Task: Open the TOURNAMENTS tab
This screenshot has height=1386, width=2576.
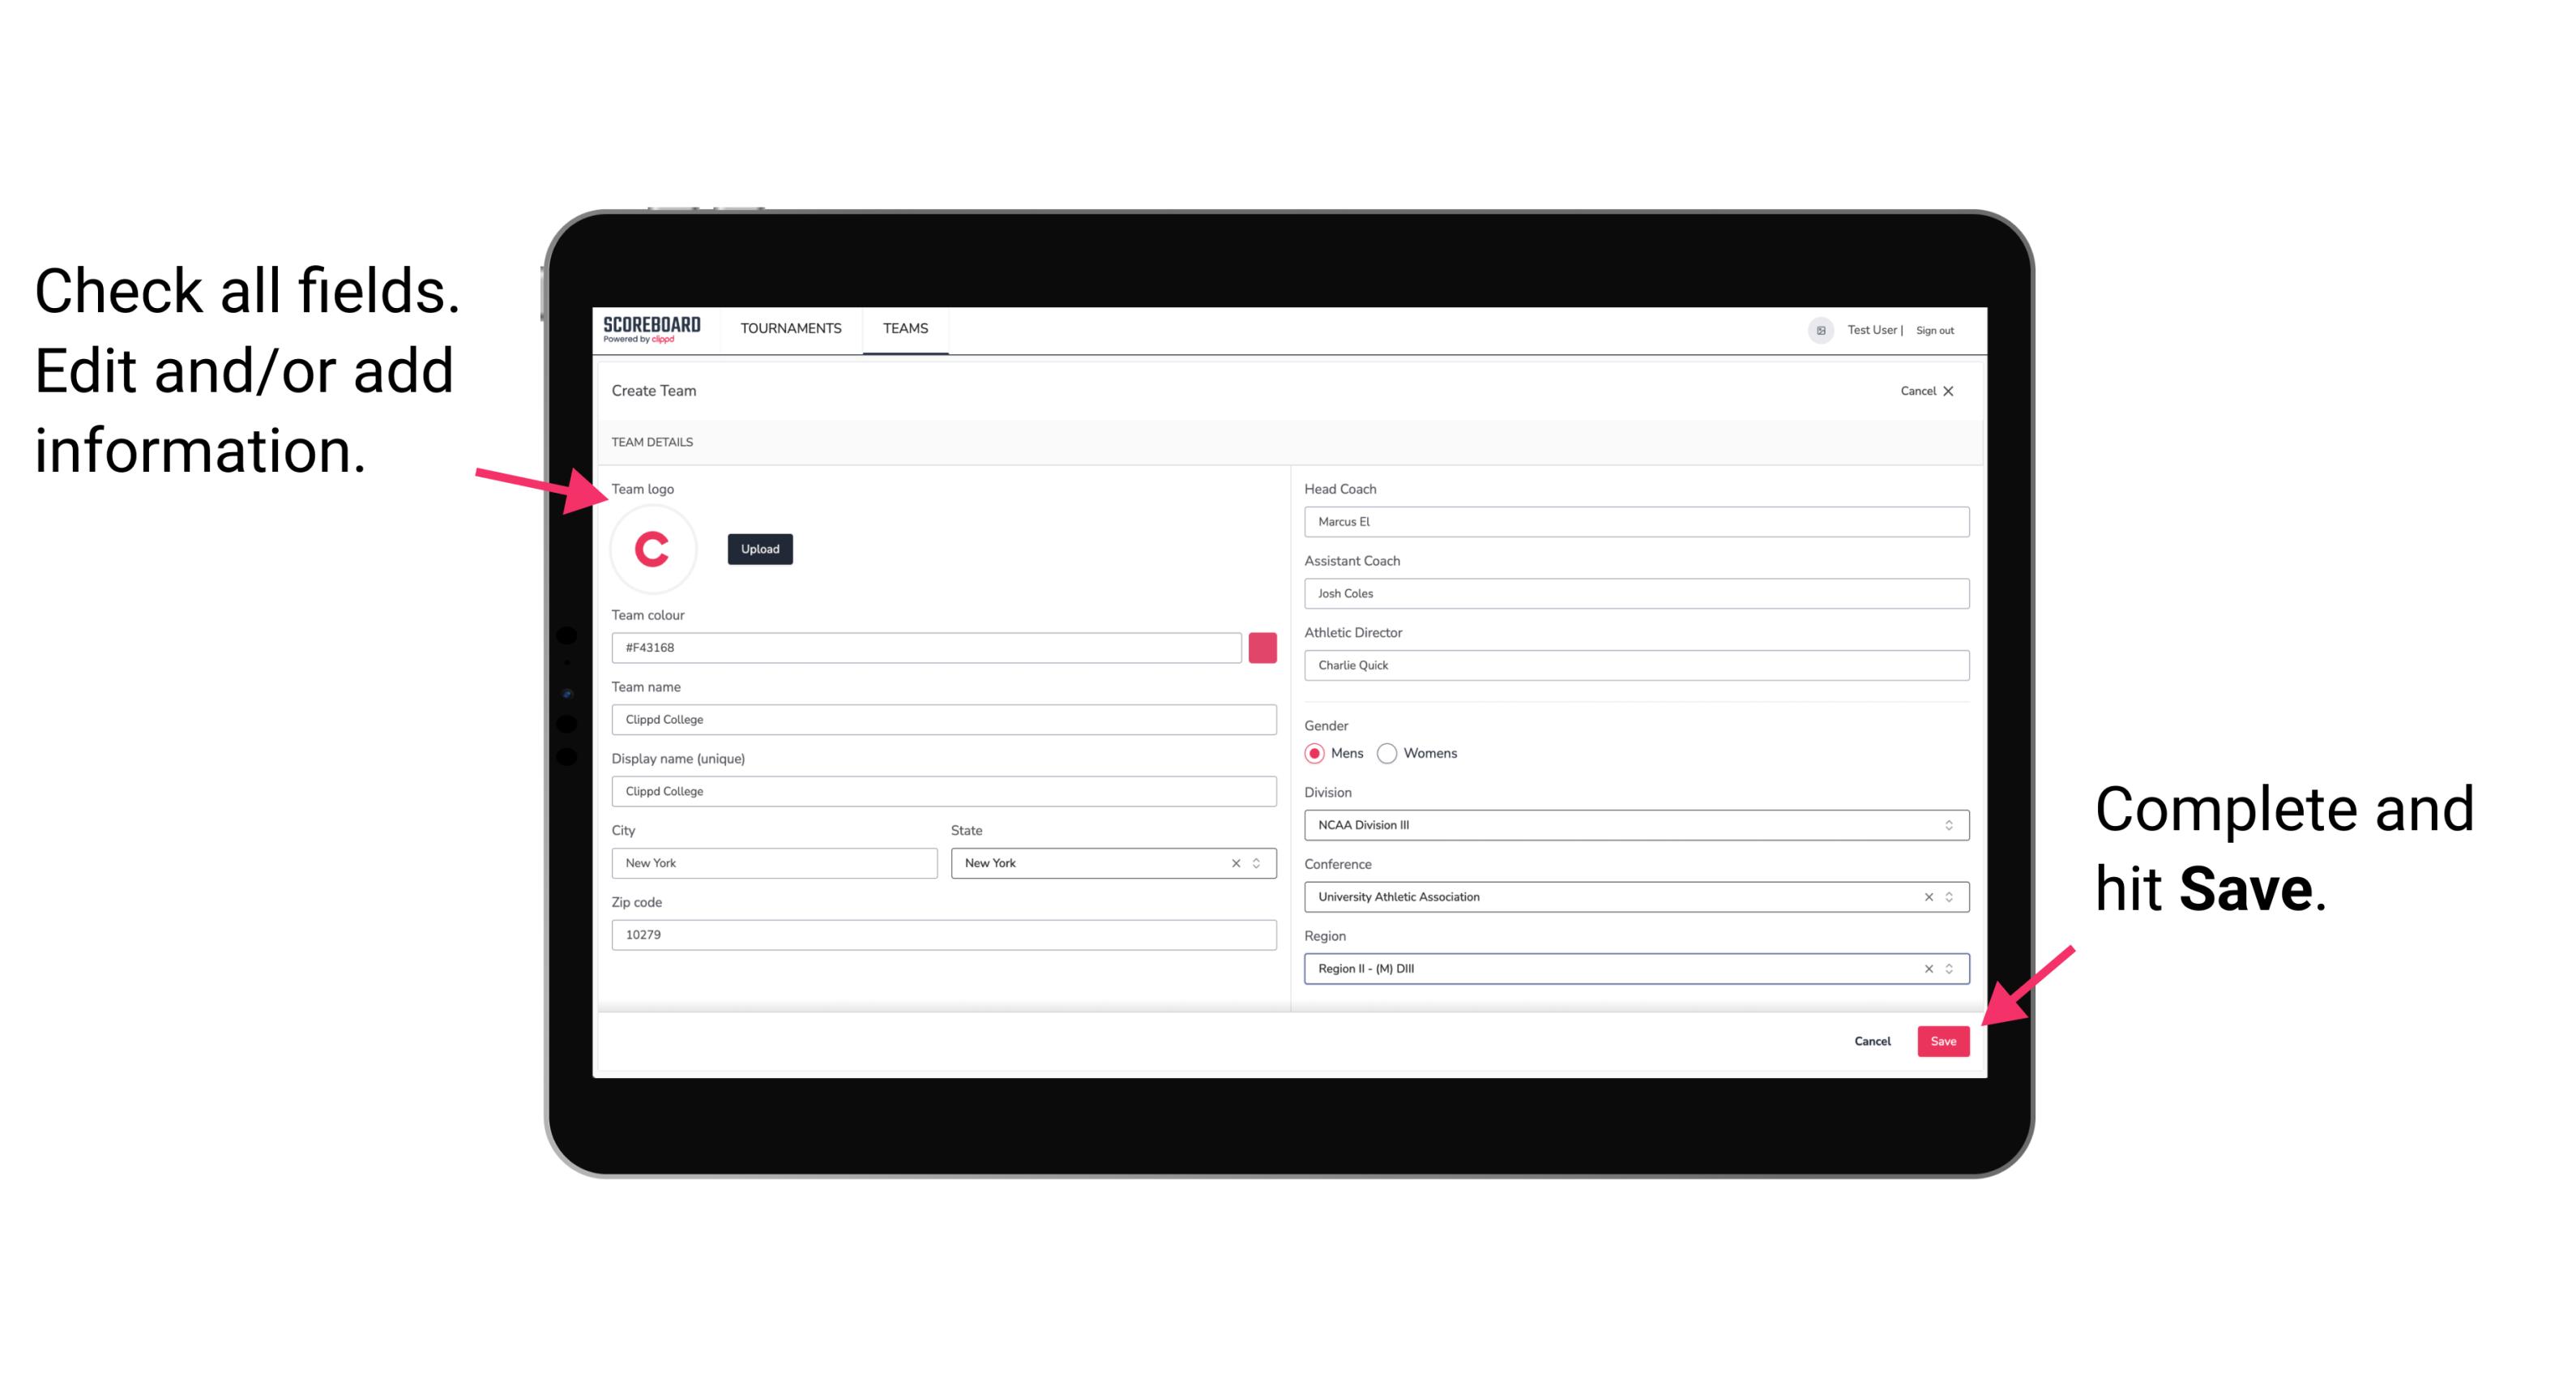Action: click(790, 327)
